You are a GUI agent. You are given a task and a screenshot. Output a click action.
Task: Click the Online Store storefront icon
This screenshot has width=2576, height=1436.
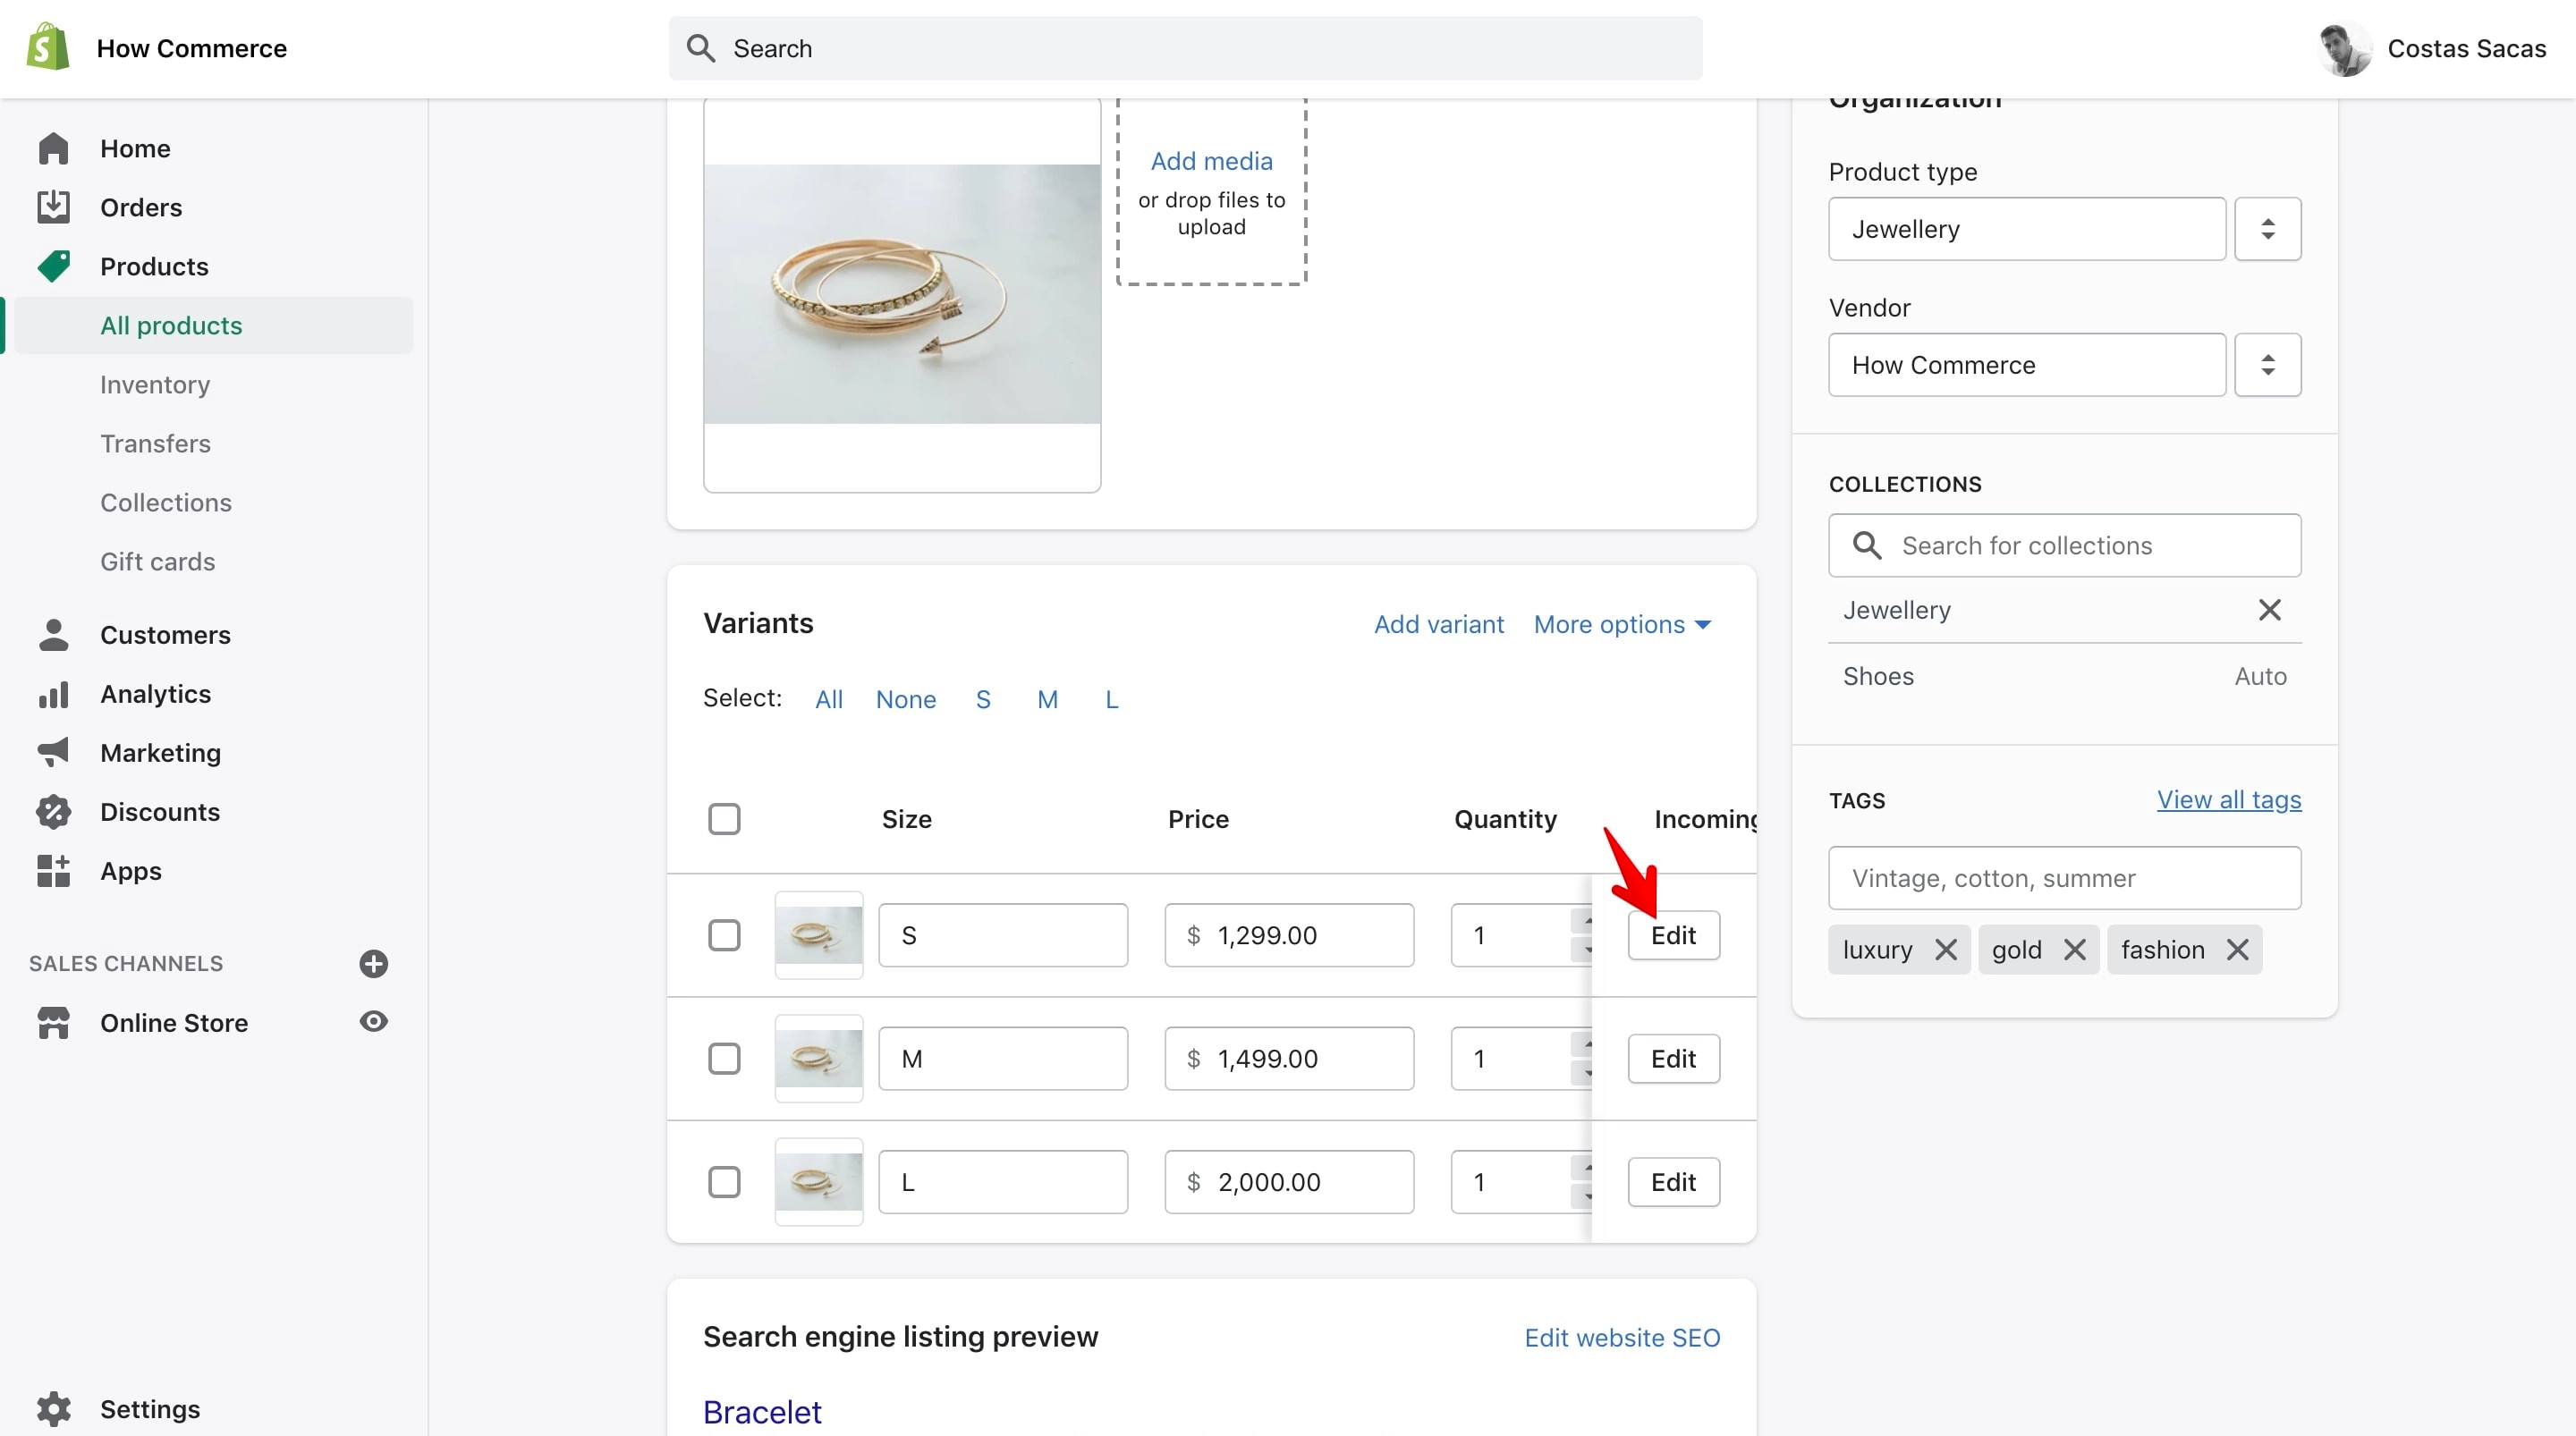tap(53, 1023)
